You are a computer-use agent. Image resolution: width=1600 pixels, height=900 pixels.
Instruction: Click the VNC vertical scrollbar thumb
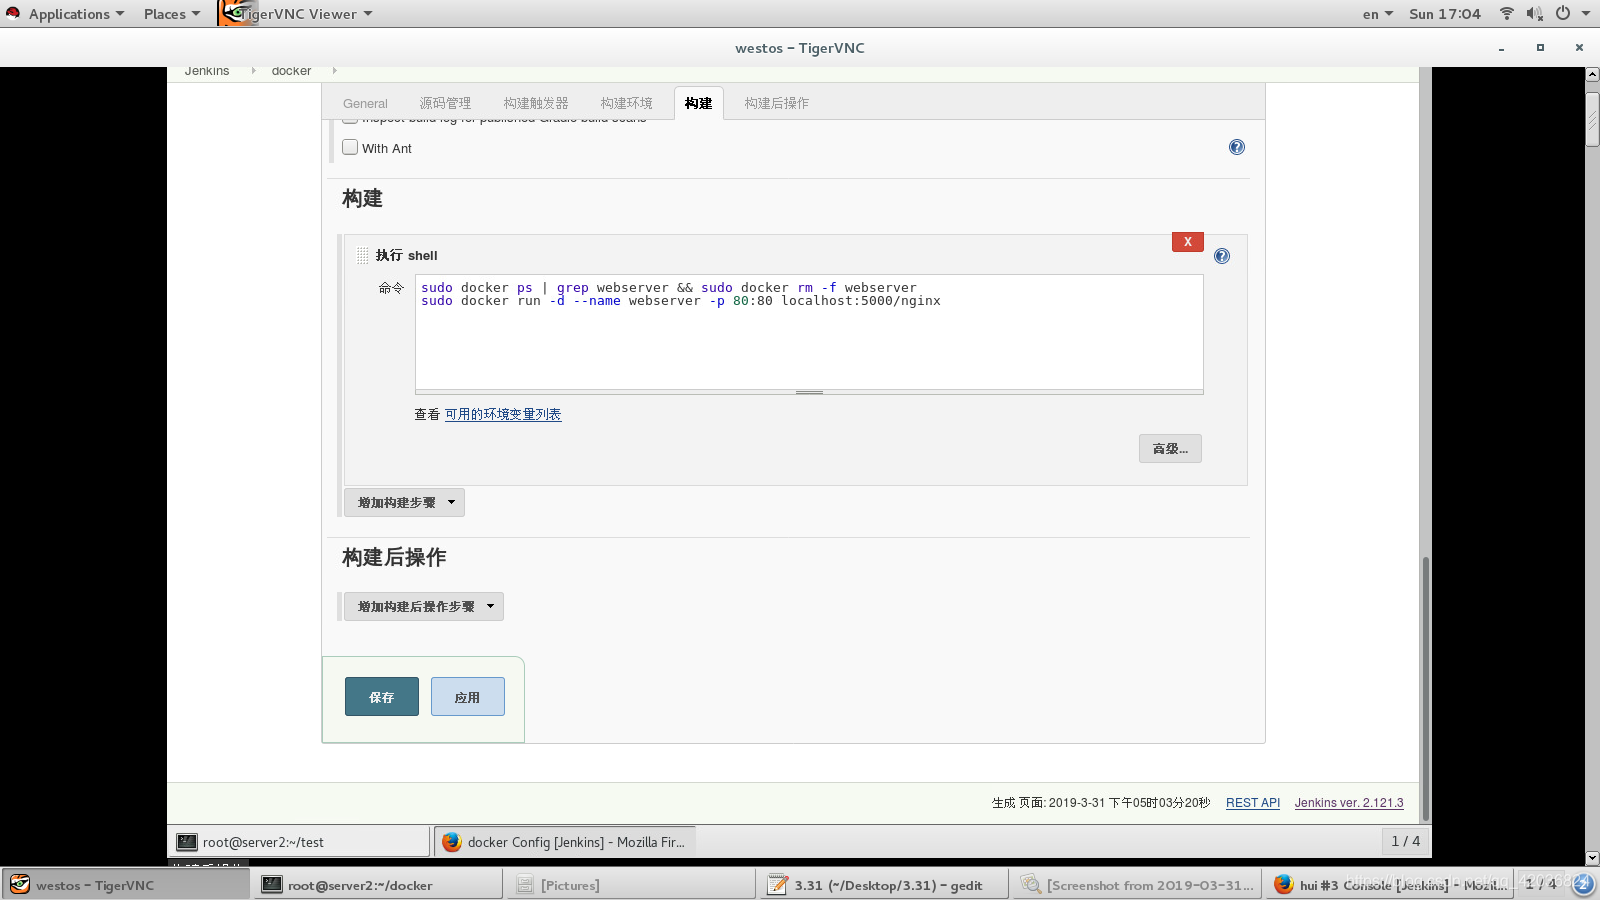(1592, 120)
